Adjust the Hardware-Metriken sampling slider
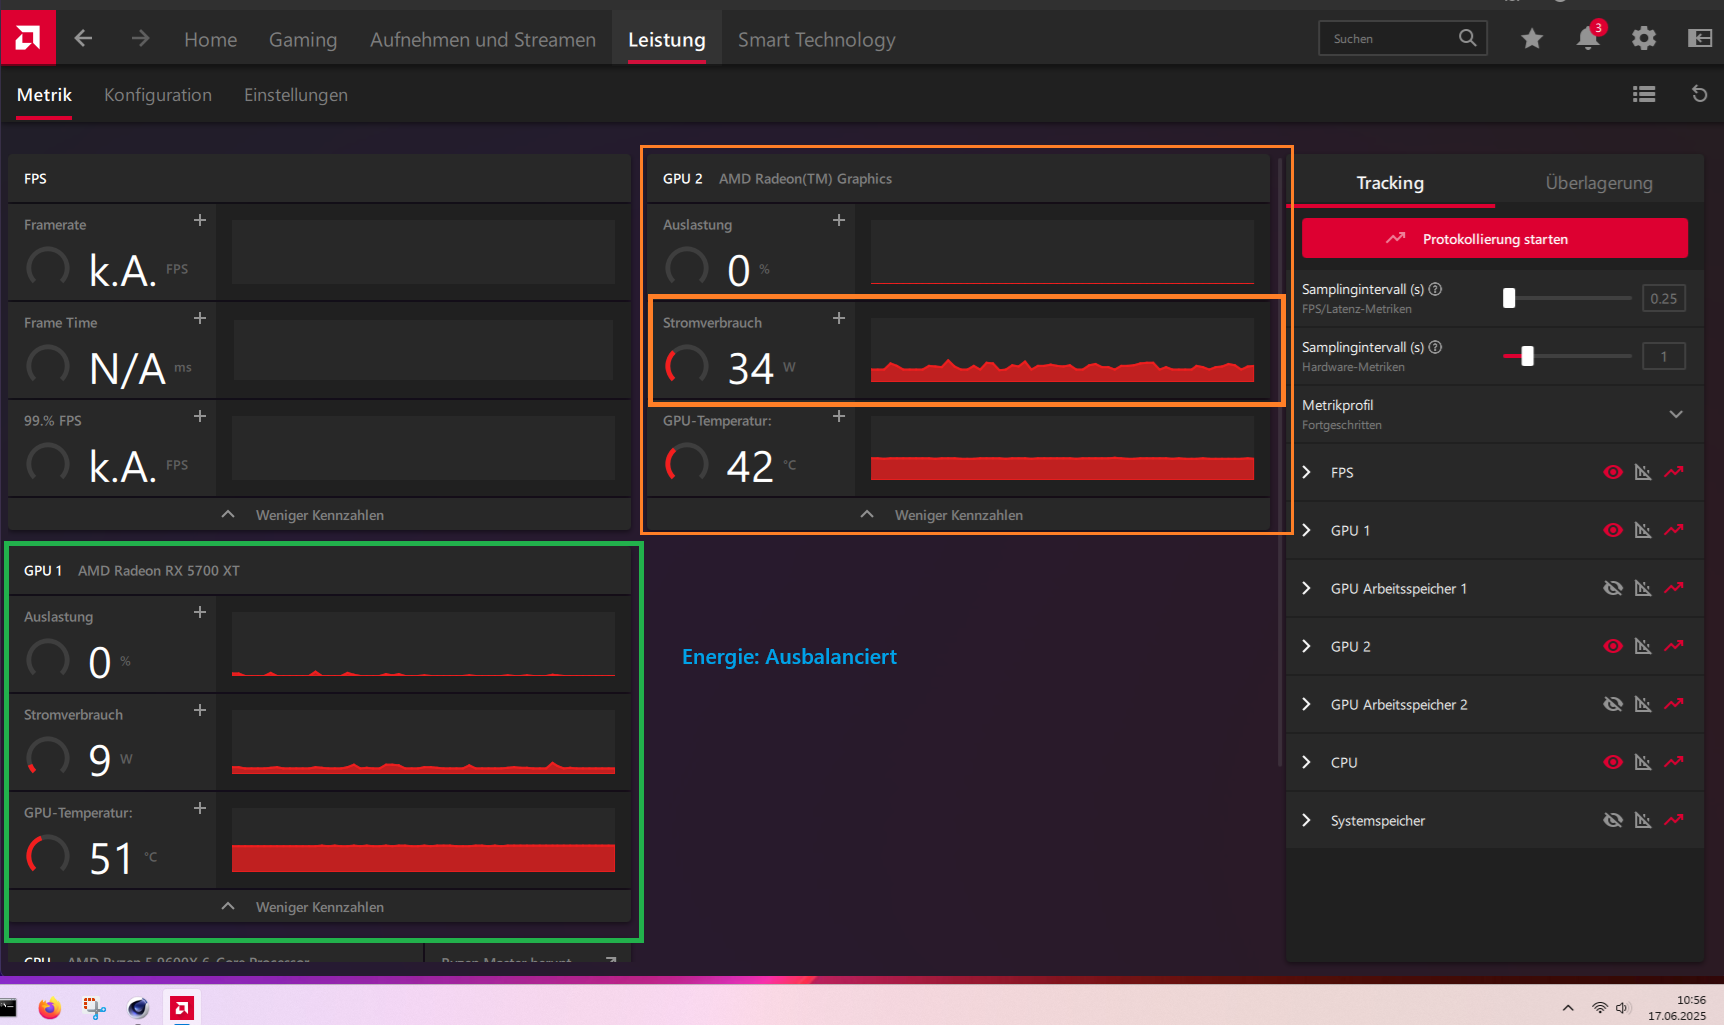This screenshot has height=1025, width=1724. (1567, 356)
